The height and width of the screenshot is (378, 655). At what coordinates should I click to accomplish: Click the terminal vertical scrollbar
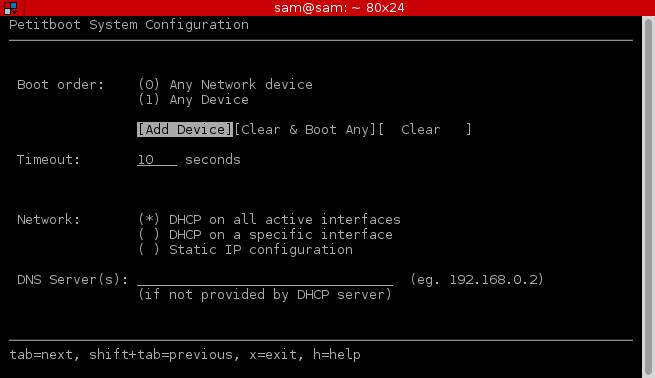[x=648, y=196]
